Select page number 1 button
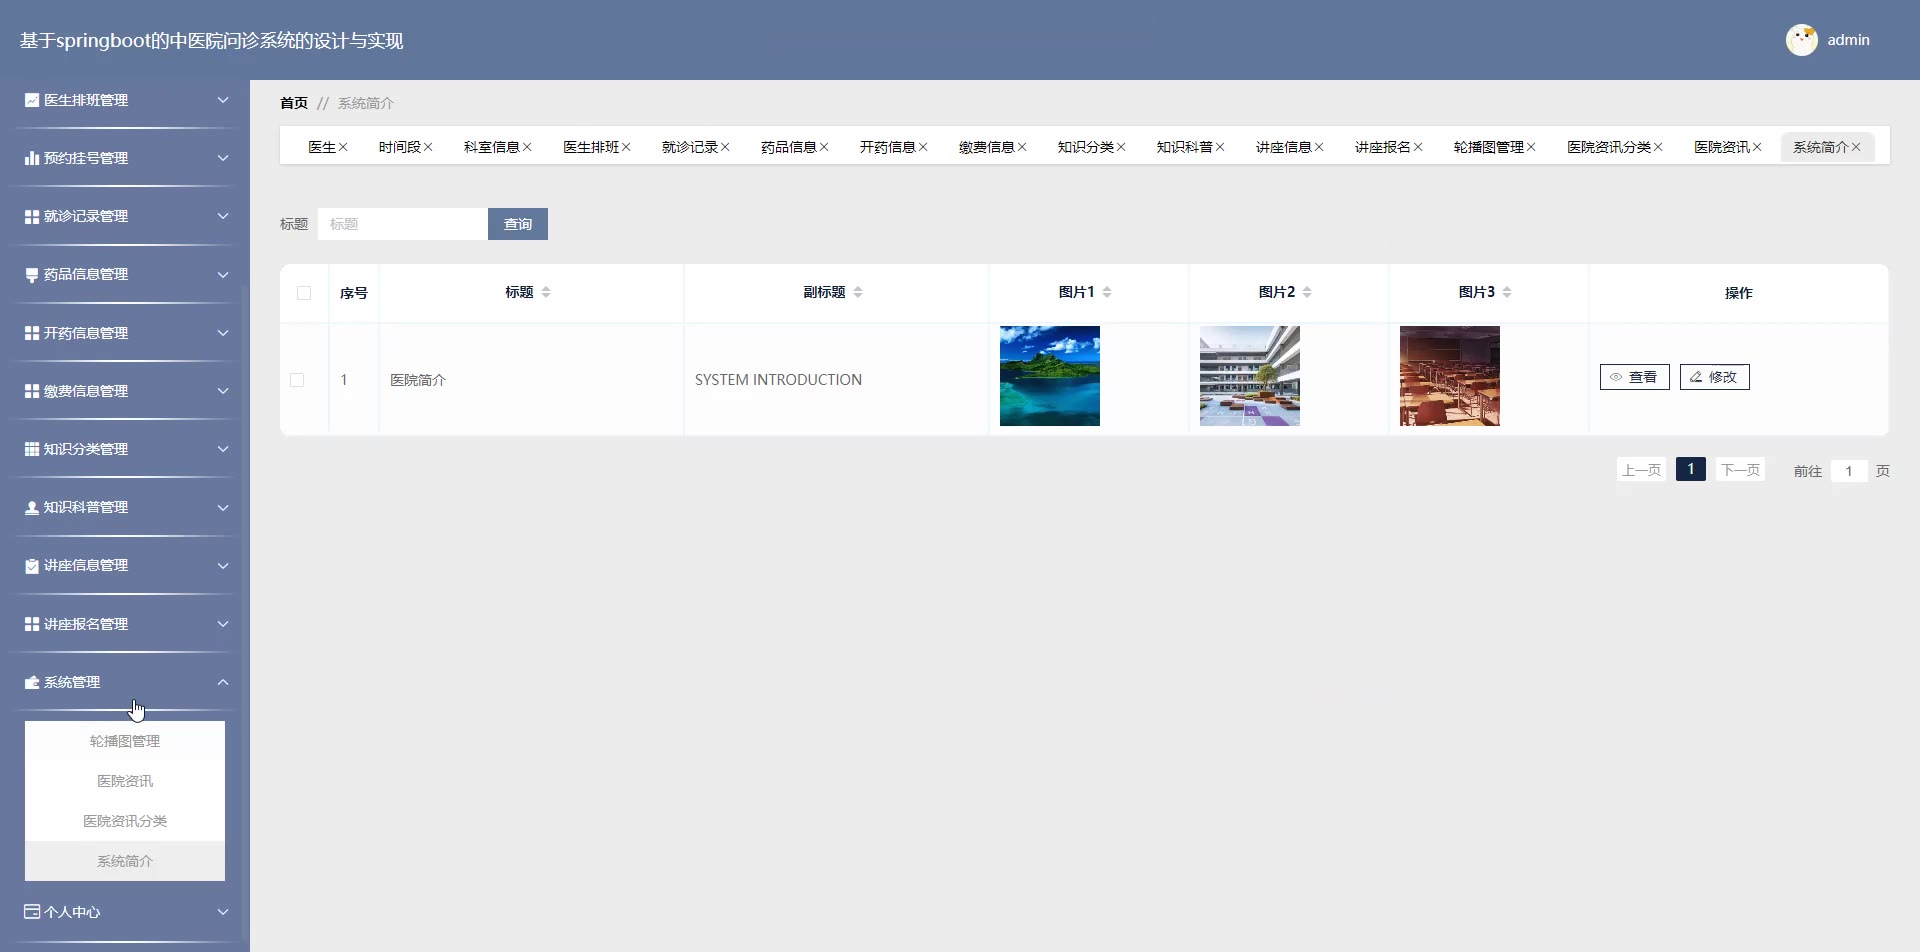Viewport: 1920px width, 952px height. (x=1691, y=469)
